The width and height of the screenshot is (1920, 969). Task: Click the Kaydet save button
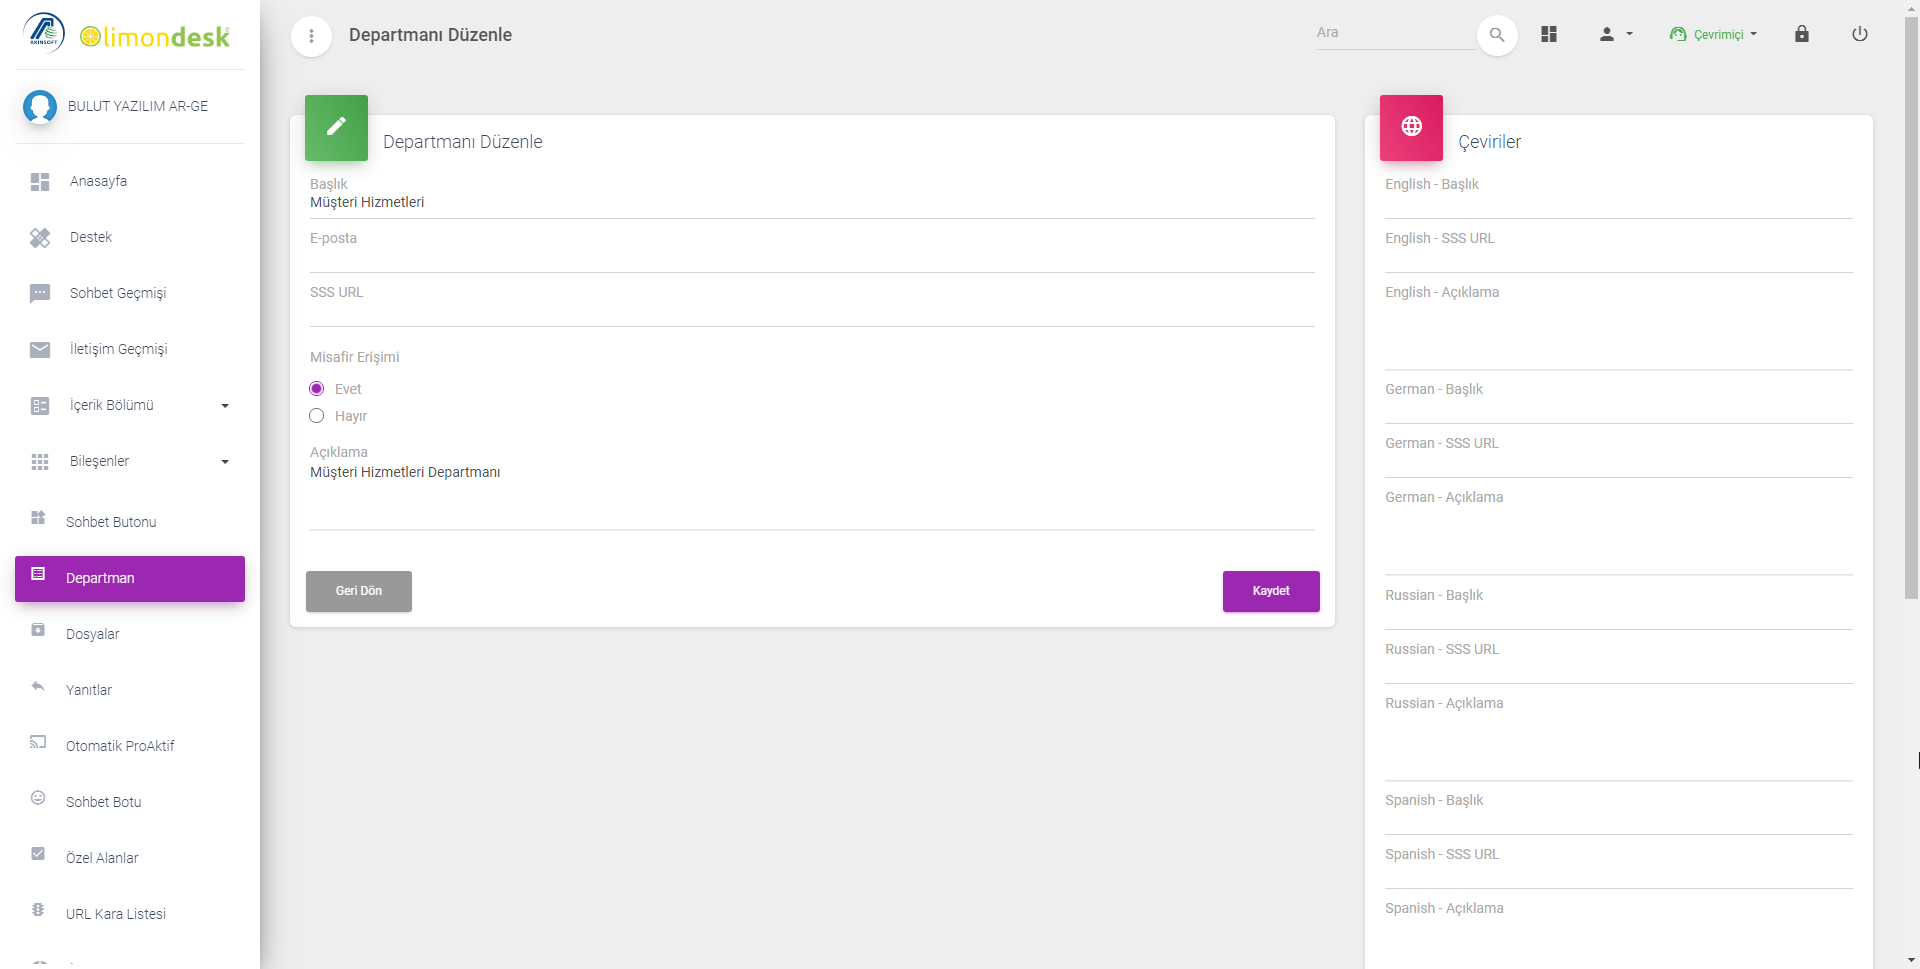1271,591
